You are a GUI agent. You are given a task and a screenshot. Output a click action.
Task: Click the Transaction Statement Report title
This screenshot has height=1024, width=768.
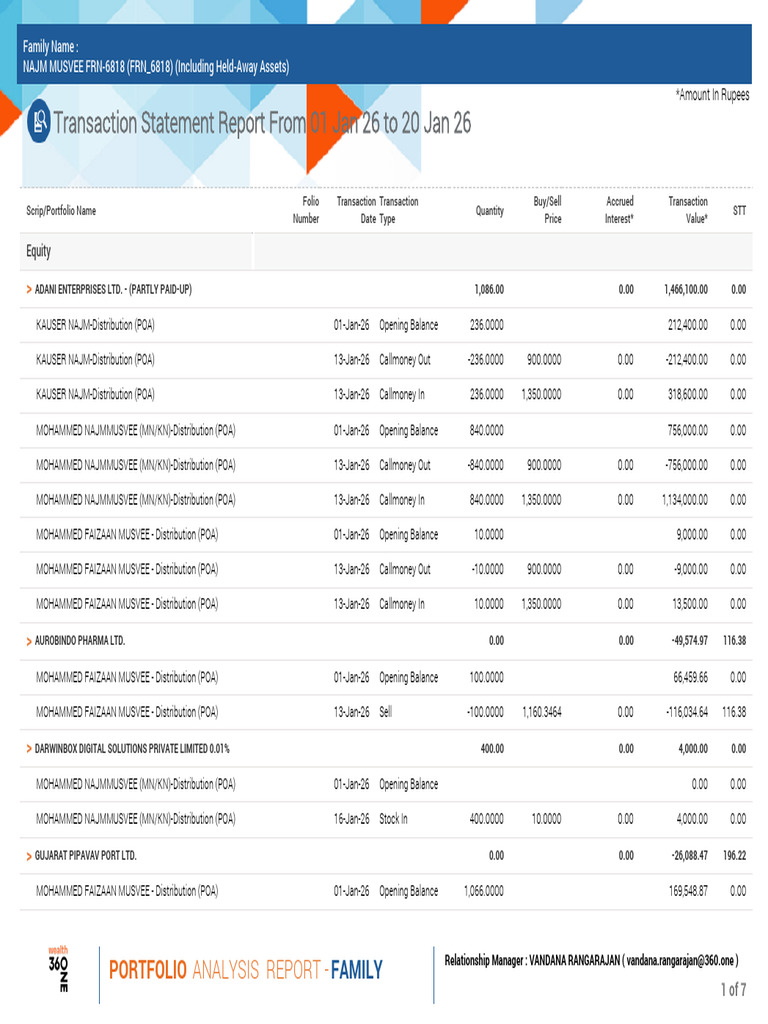tap(262, 123)
